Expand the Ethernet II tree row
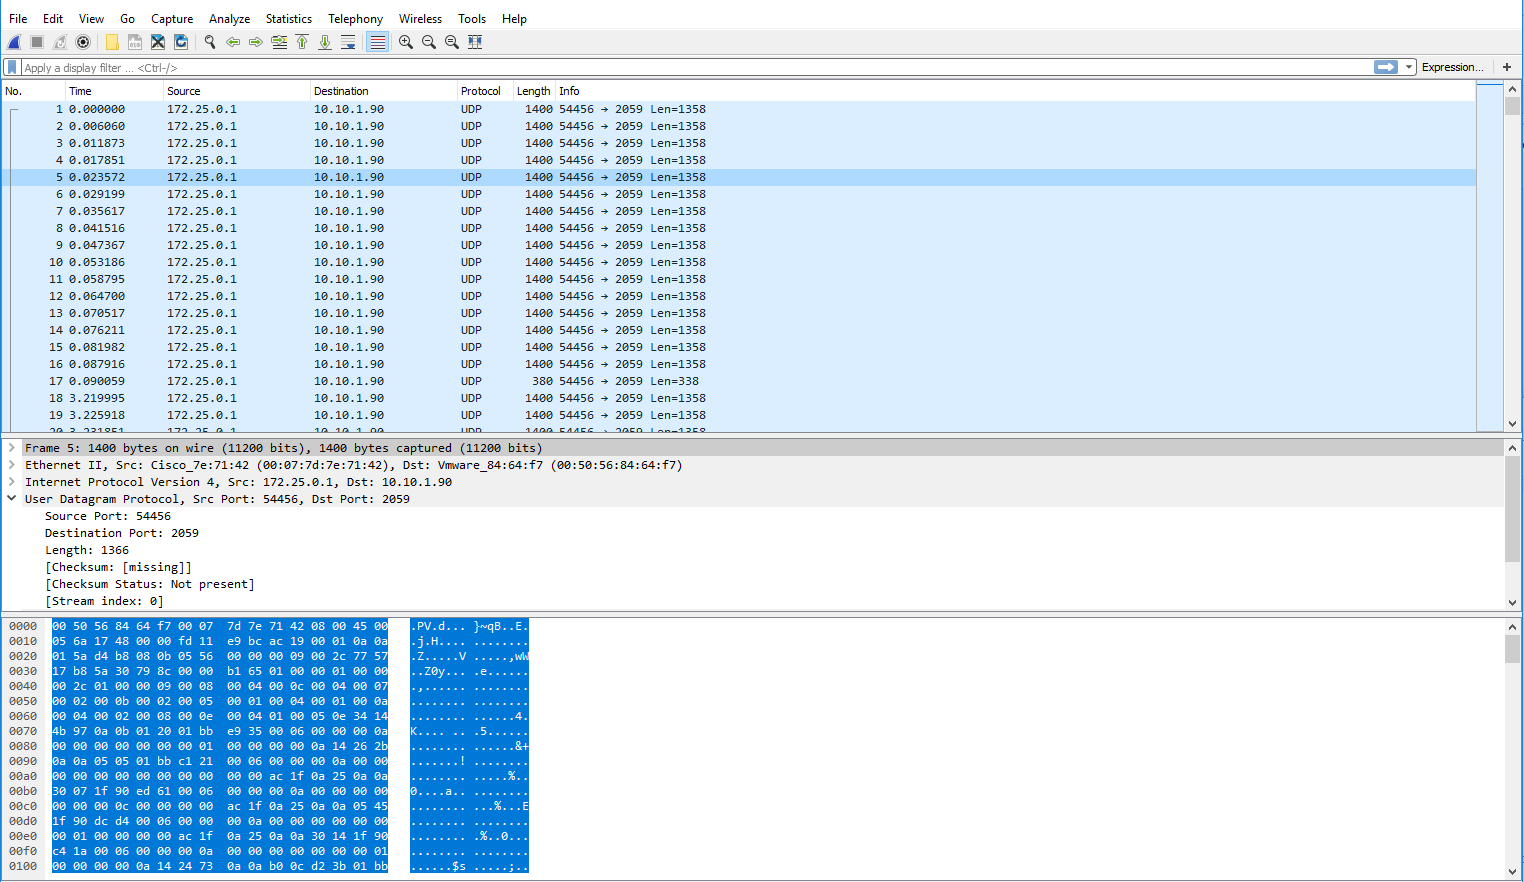Image resolution: width=1524 pixels, height=882 pixels. click(12, 465)
